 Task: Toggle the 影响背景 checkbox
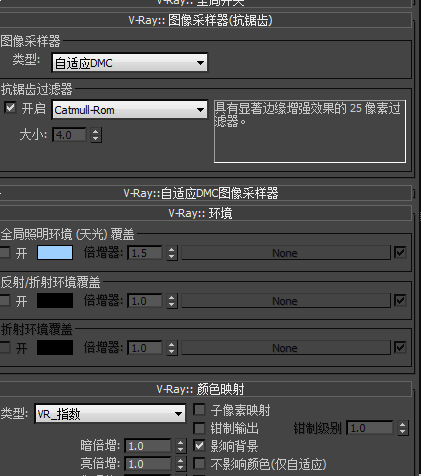(199, 446)
